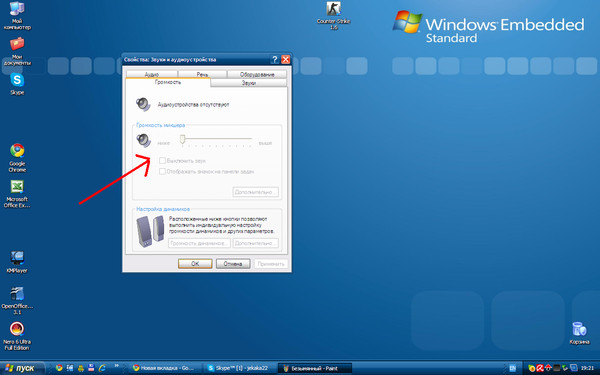Click the Chrome icon in quick launch
Viewport: 600px width, 375px height.
[x=59, y=368]
